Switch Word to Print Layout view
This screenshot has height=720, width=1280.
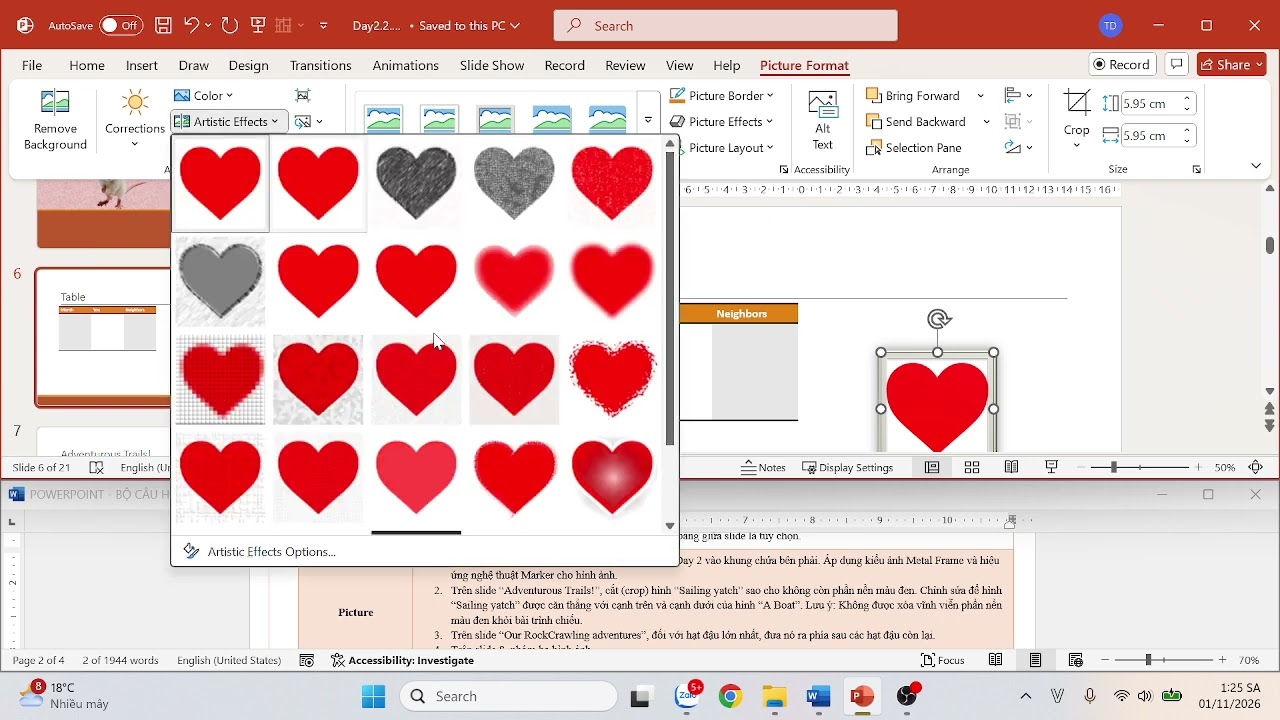click(x=1036, y=660)
